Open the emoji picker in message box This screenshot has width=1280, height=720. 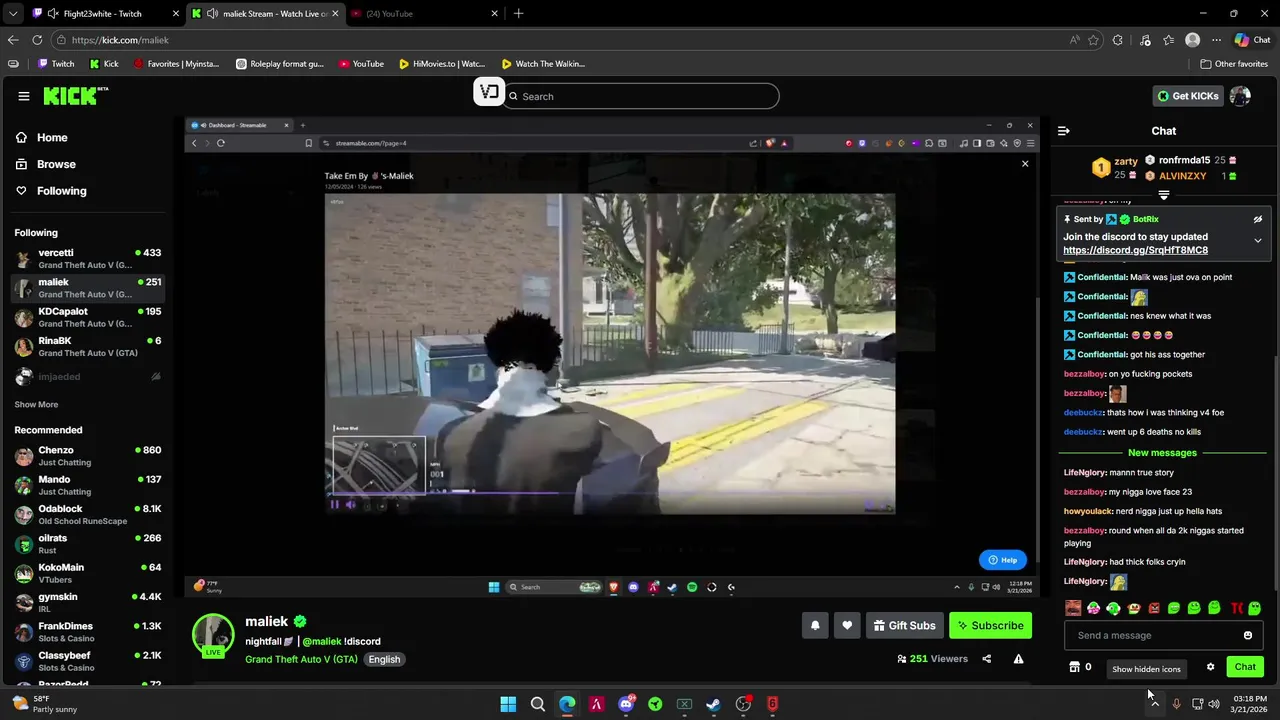click(1247, 635)
